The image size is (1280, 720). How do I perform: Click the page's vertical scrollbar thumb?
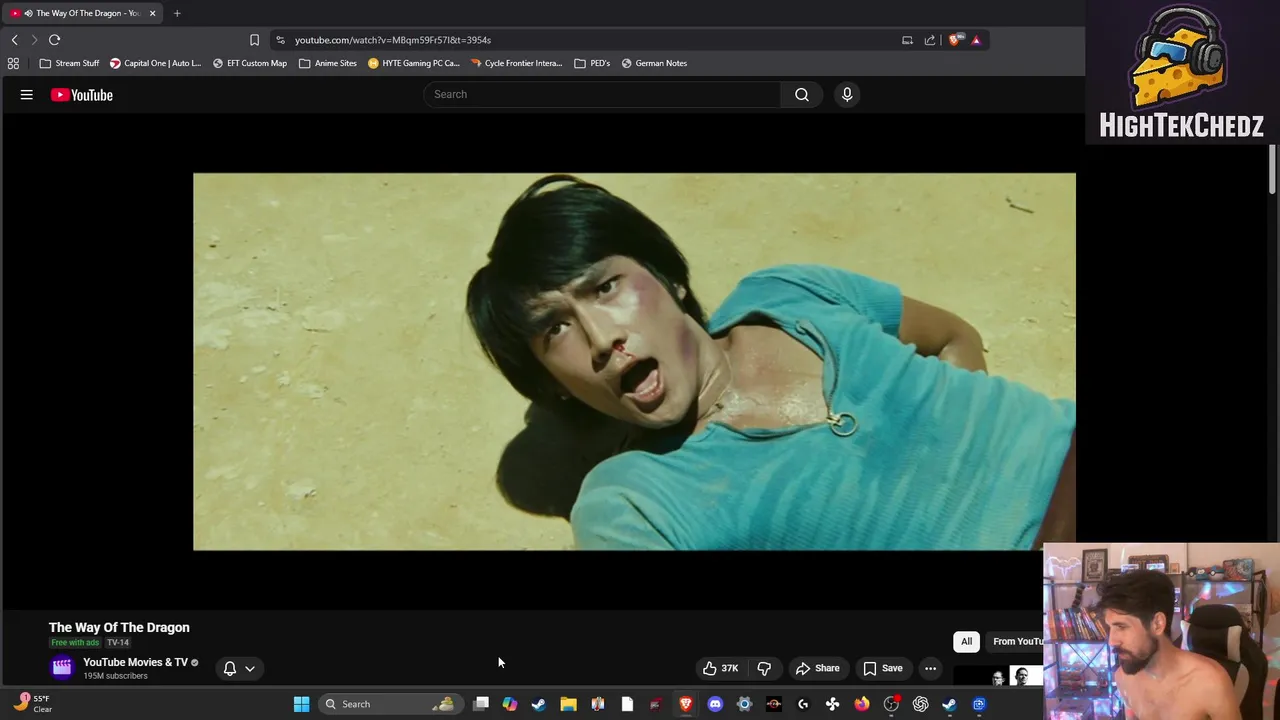(1272, 170)
